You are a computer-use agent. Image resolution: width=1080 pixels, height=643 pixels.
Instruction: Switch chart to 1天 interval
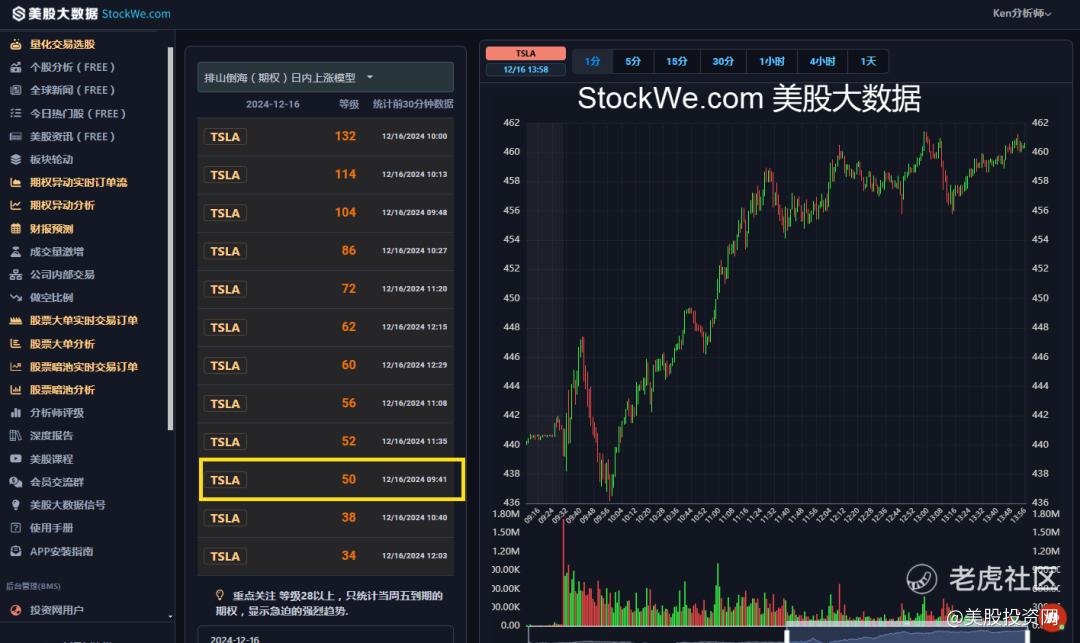click(x=868, y=61)
